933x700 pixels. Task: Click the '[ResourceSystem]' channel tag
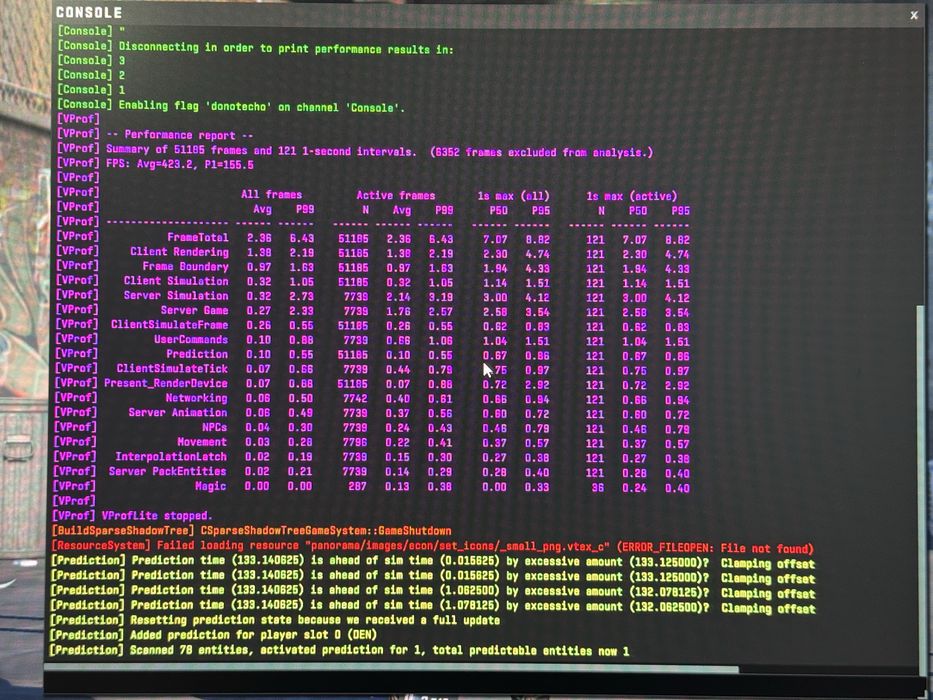[101, 545]
